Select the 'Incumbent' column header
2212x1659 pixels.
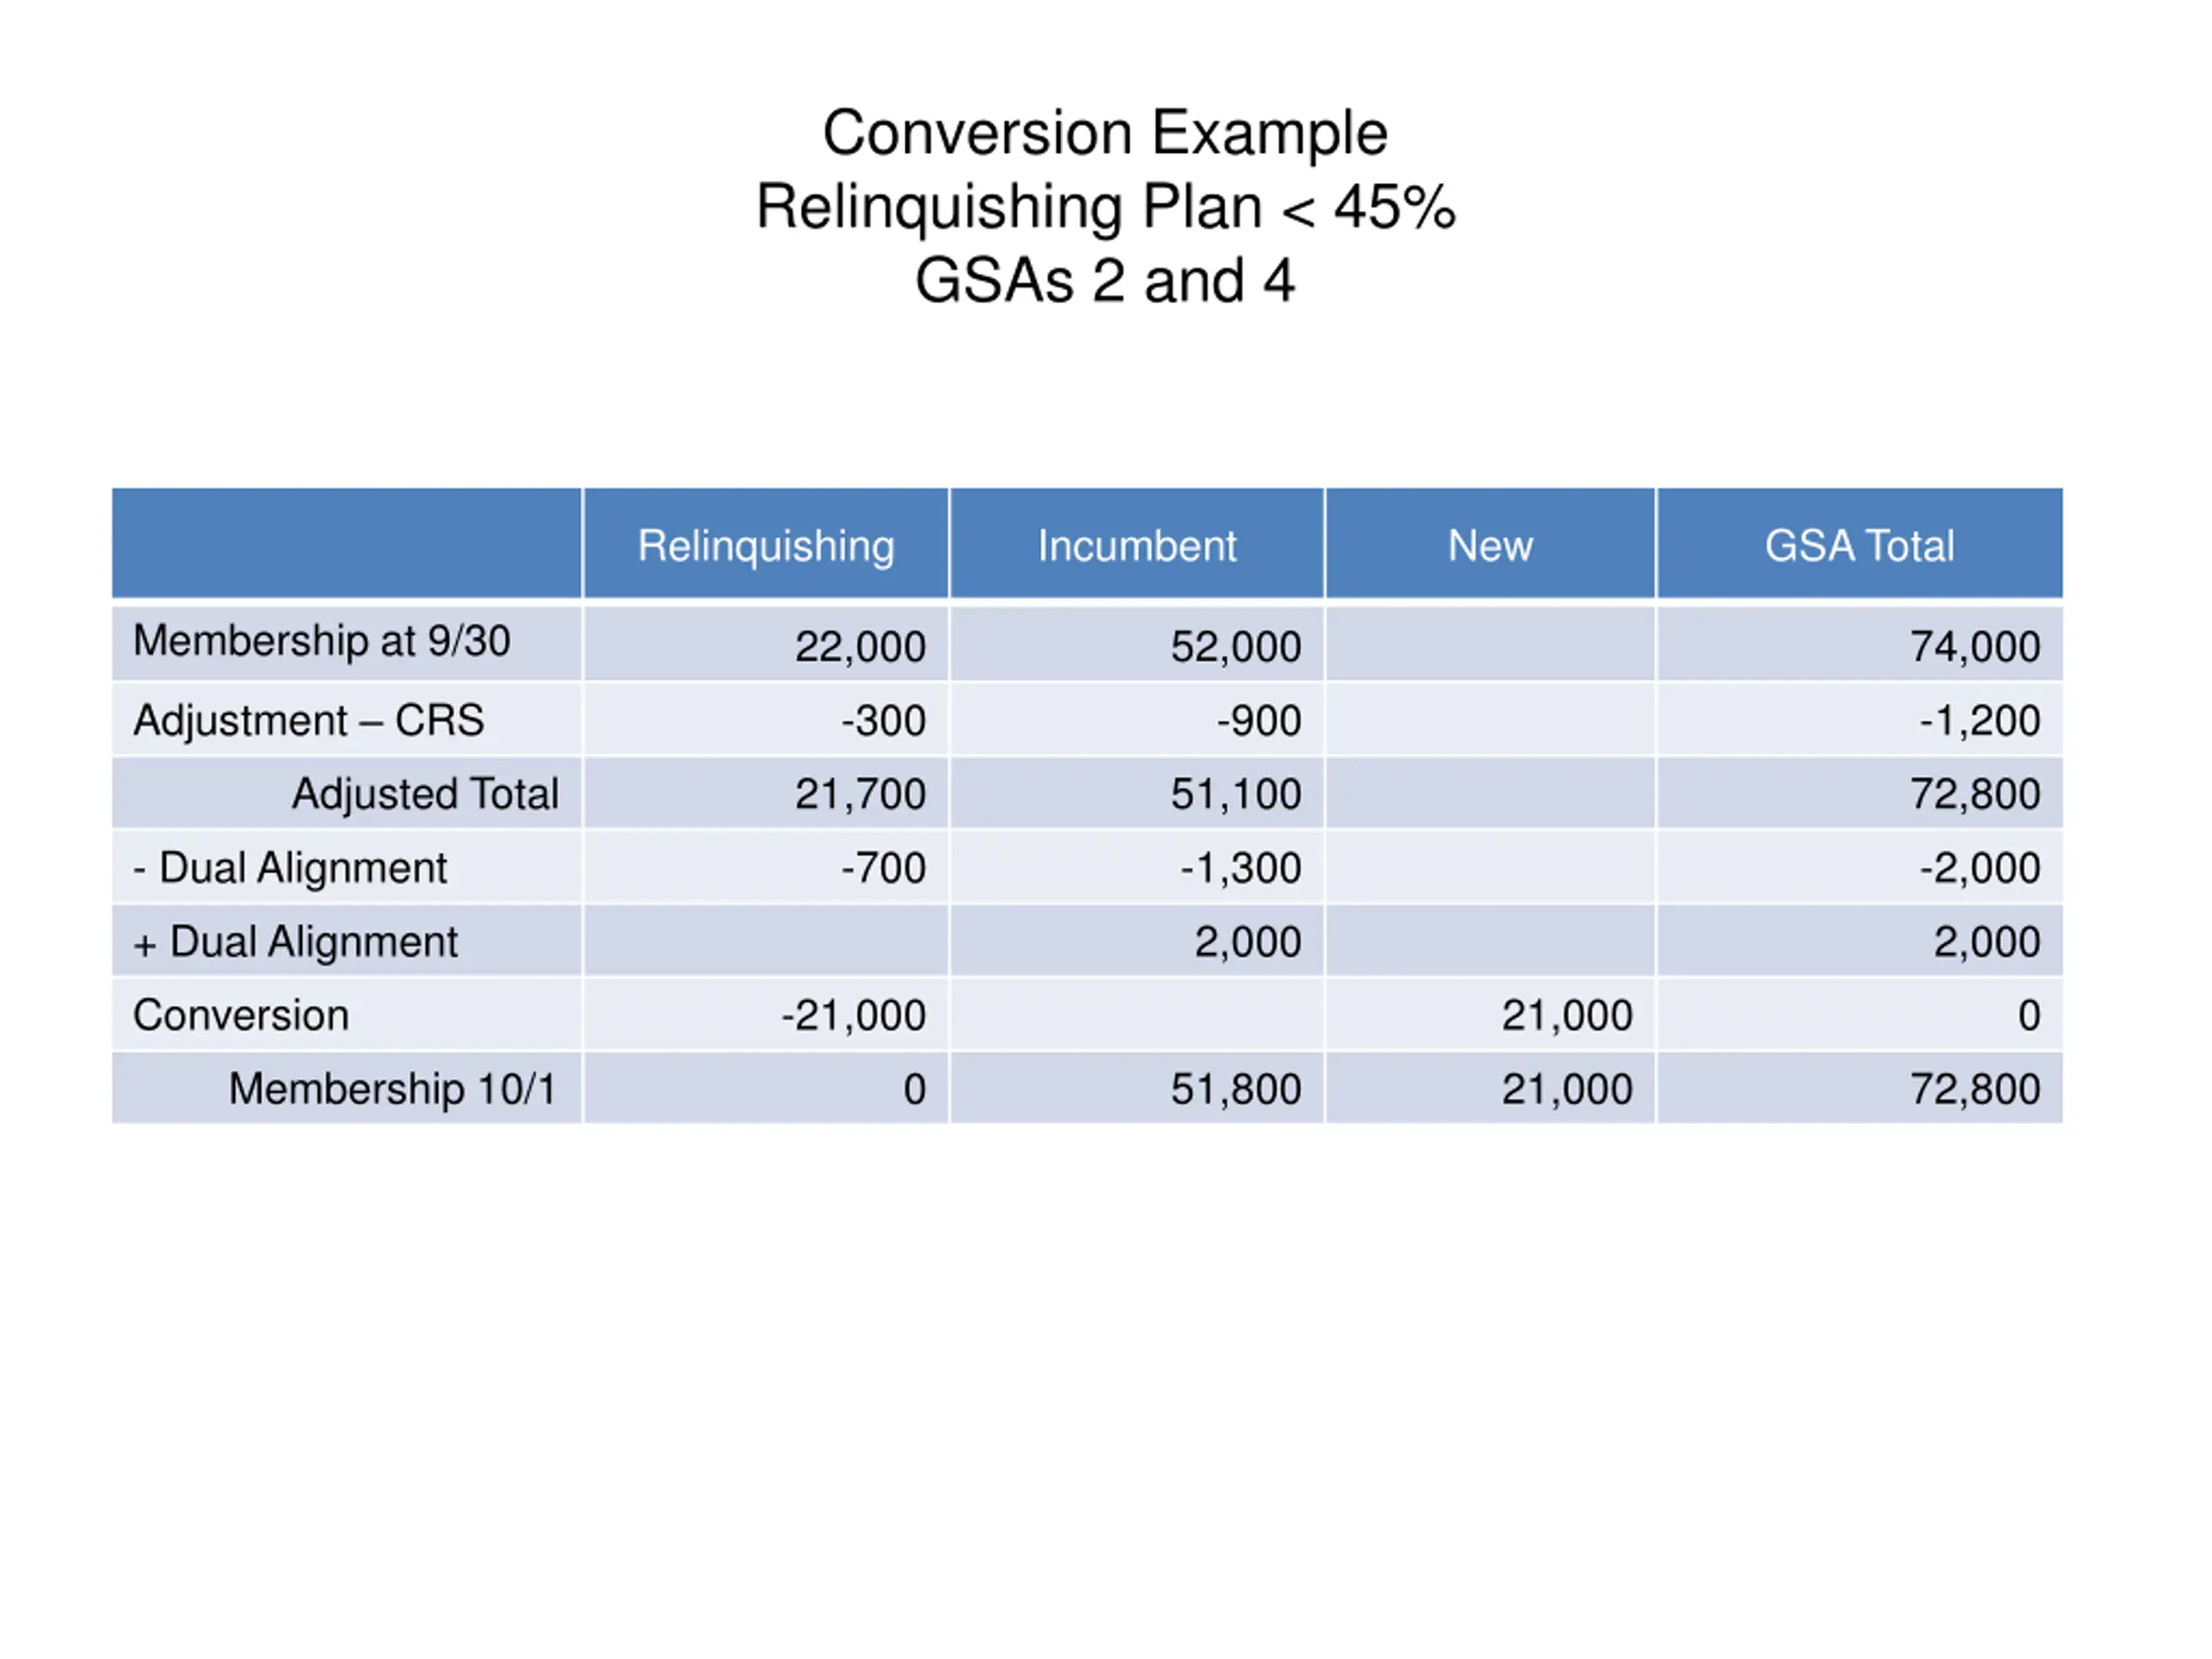[1137, 546]
